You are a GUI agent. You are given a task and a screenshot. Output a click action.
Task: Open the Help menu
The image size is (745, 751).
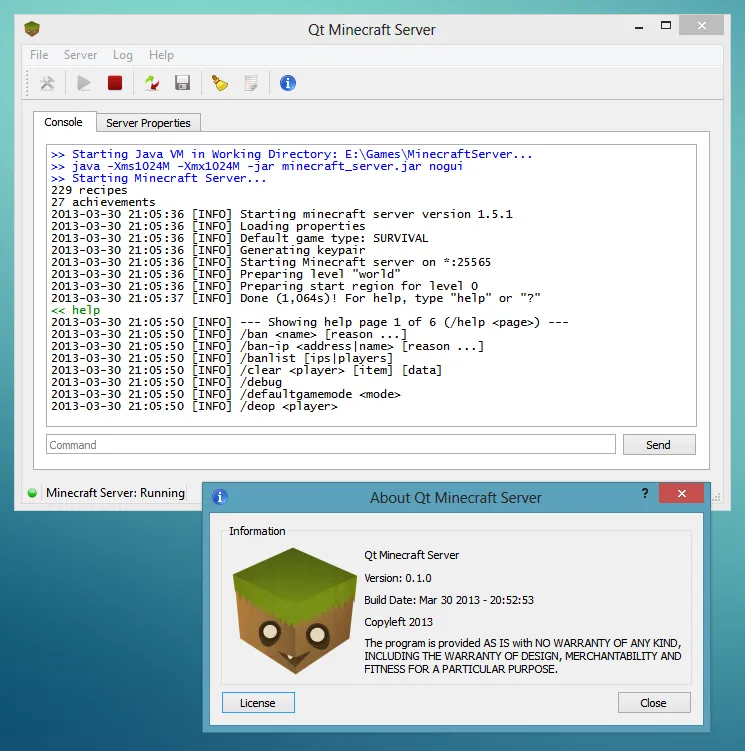tap(161, 55)
